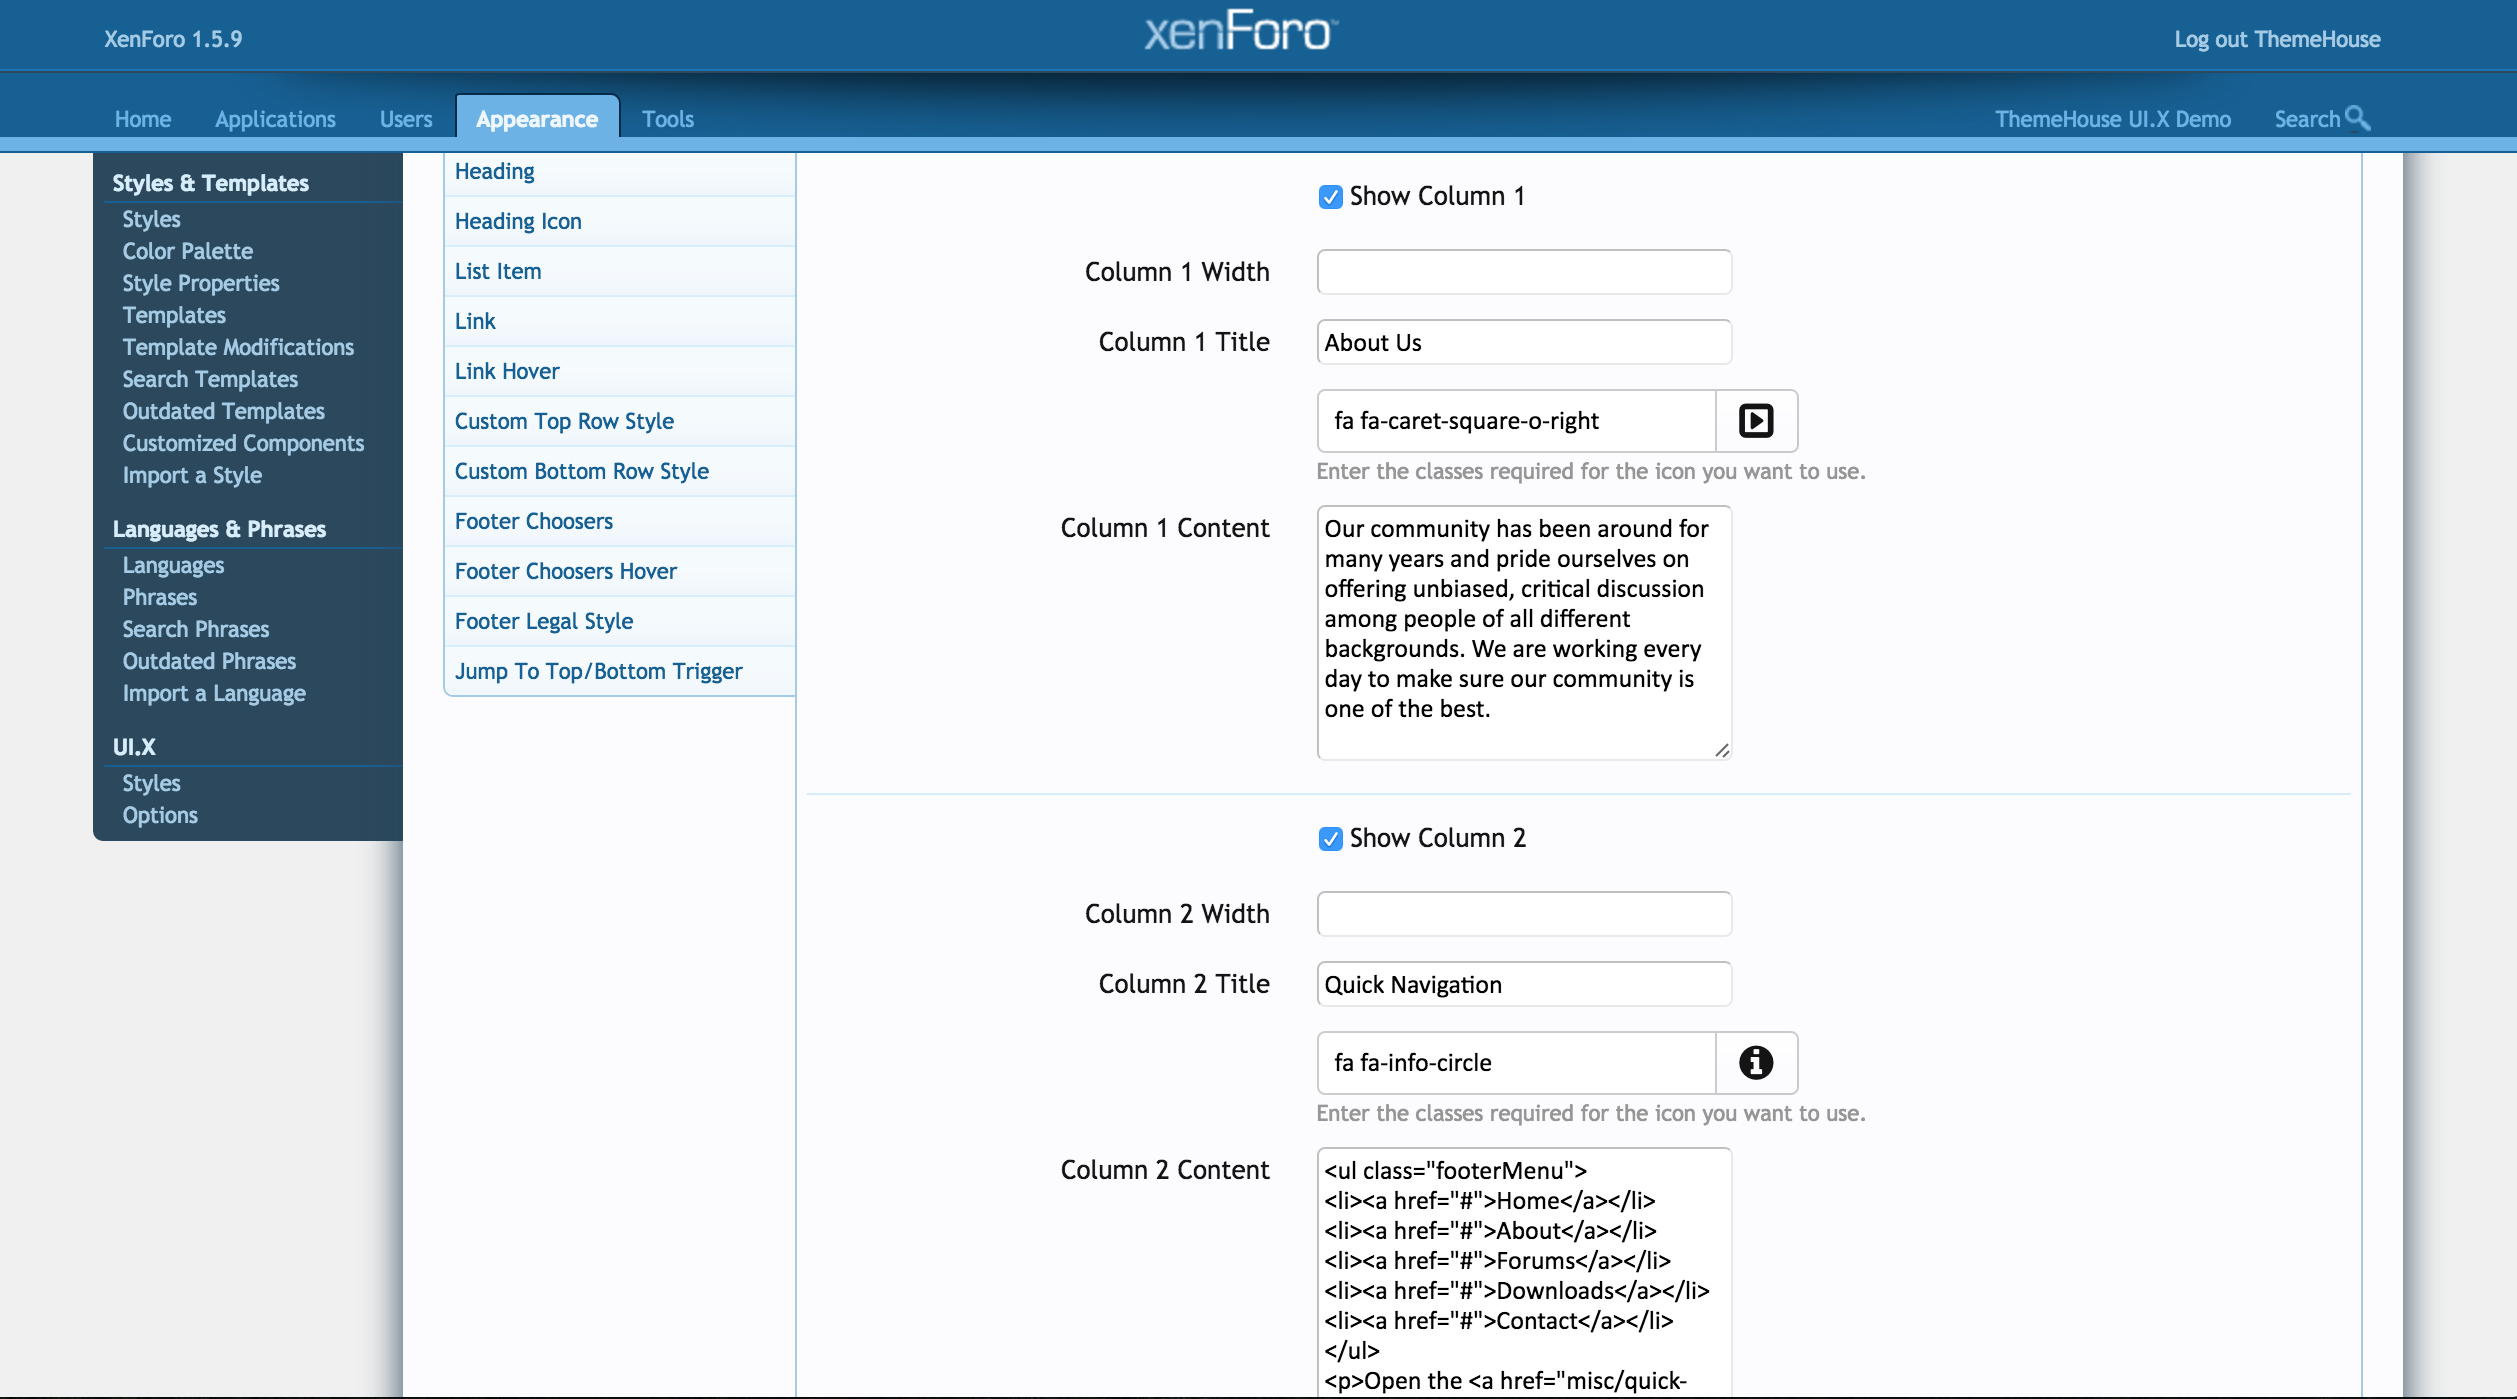Click Languages & Phrases heading

pyautogui.click(x=219, y=529)
